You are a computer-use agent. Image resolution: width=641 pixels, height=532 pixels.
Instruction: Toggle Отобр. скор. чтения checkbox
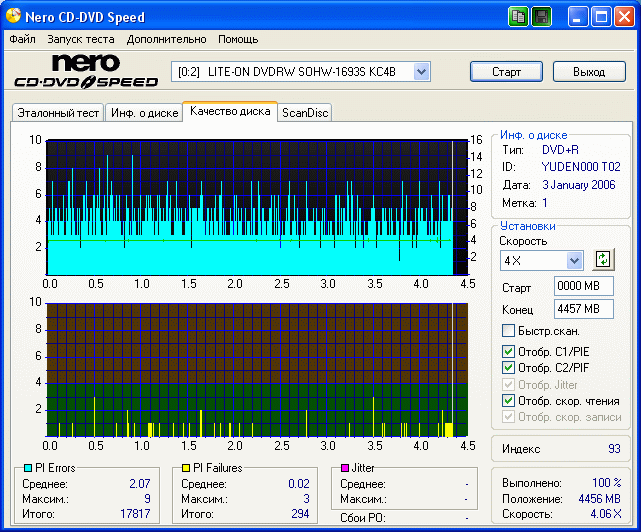tap(508, 400)
